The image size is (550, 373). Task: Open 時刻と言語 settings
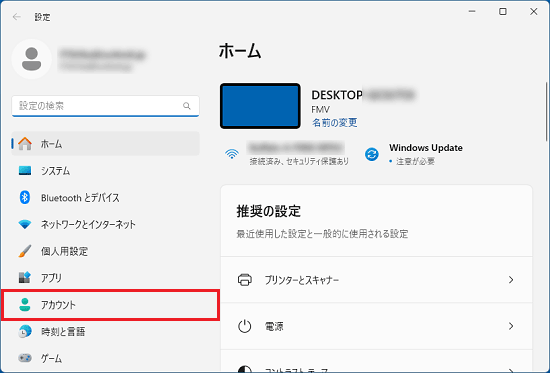pos(106,331)
